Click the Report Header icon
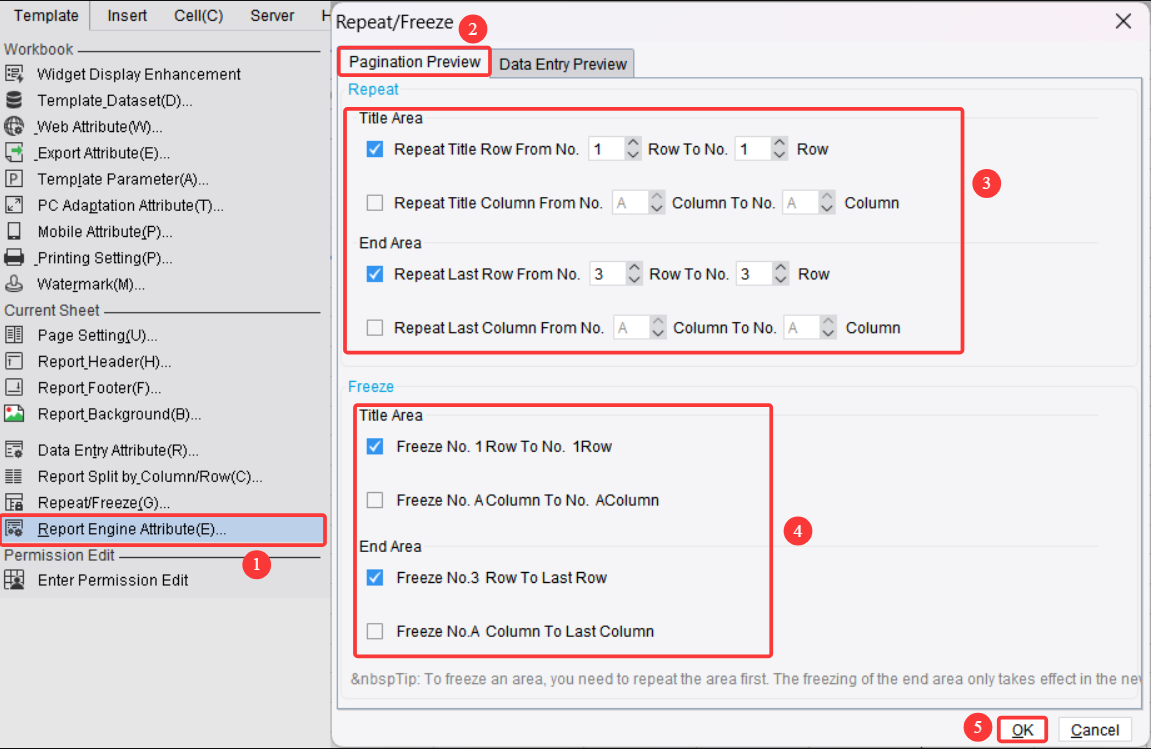Screen dimensions: 1151x749 tap(14, 361)
